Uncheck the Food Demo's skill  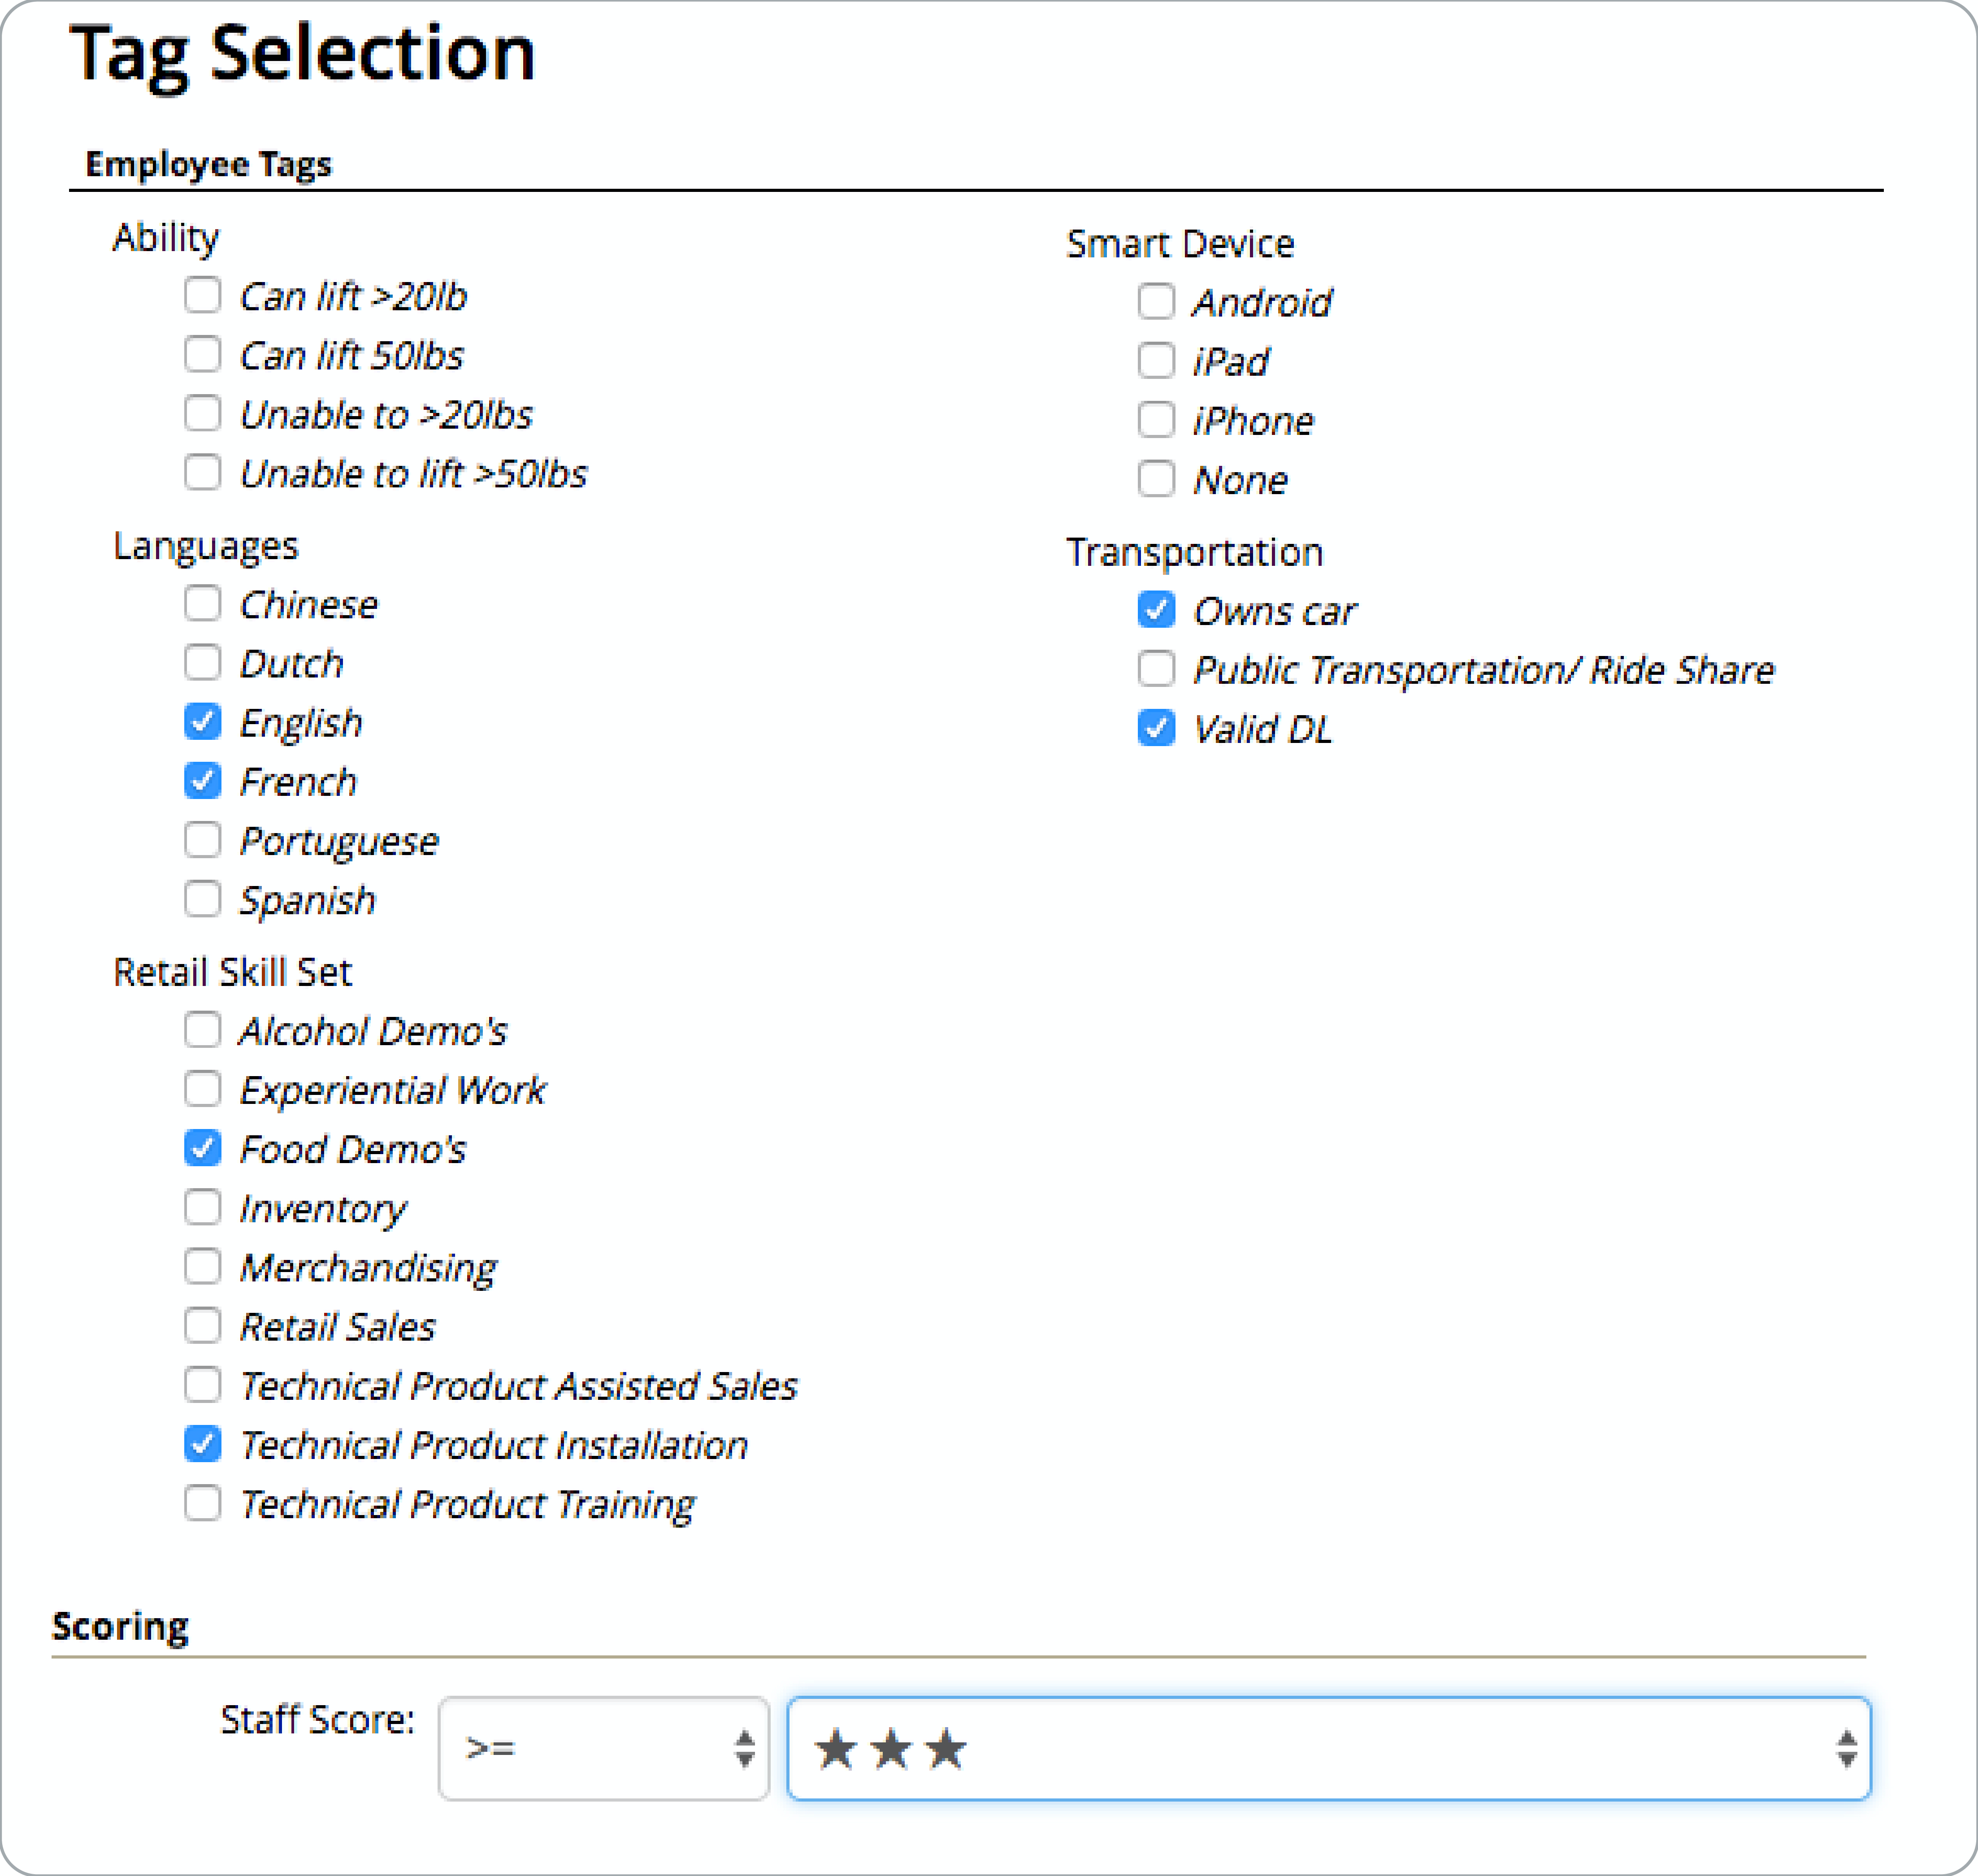(203, 1148)
